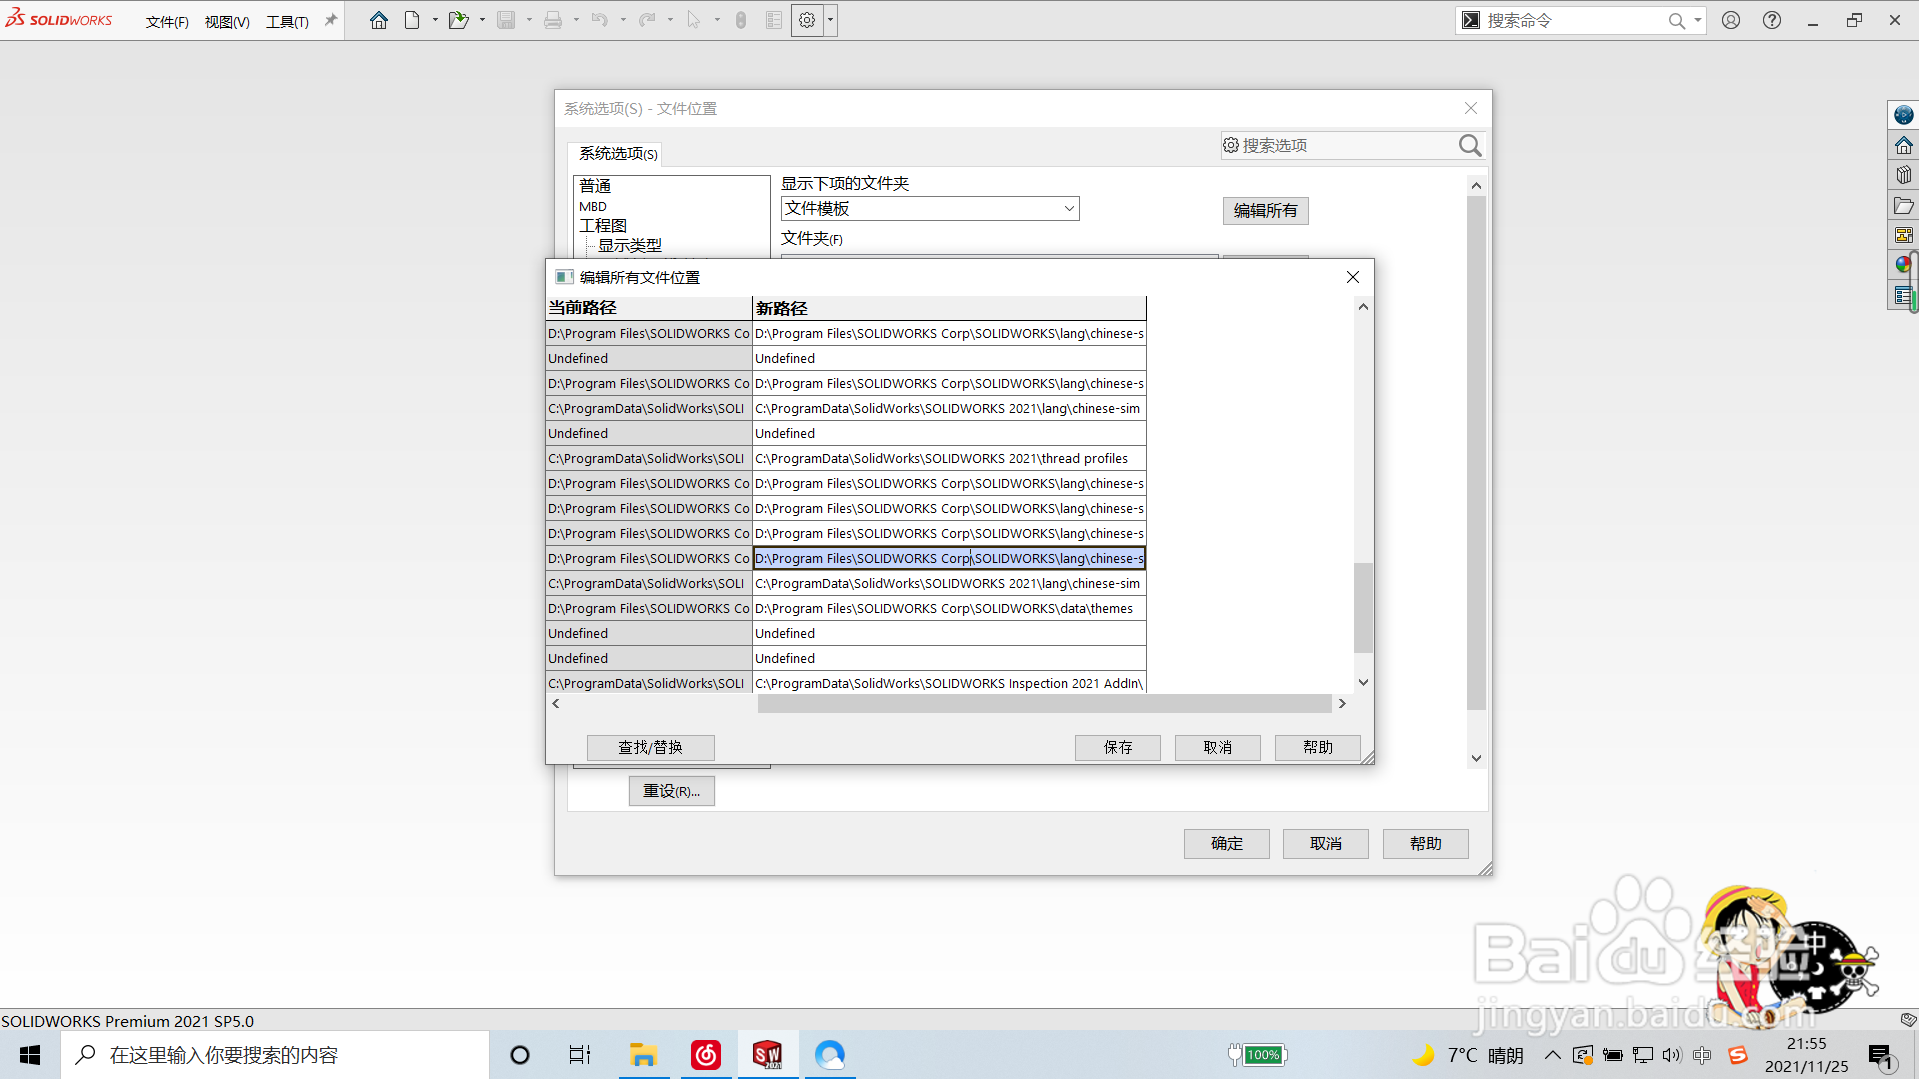1919x1079 pixels.
Task: Click the Windows taskbar search box
Action: click(275, 1055)
